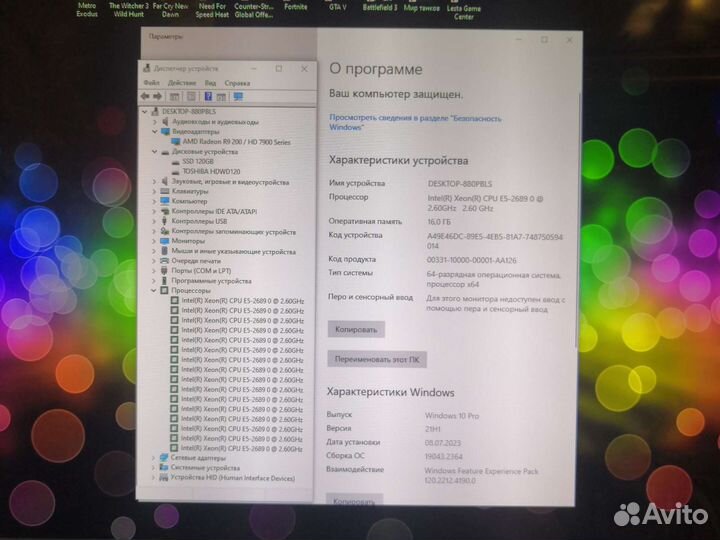Click the port icon beside Порты (COM и LPT)
The image size is (720, 540).
(164, 271)
